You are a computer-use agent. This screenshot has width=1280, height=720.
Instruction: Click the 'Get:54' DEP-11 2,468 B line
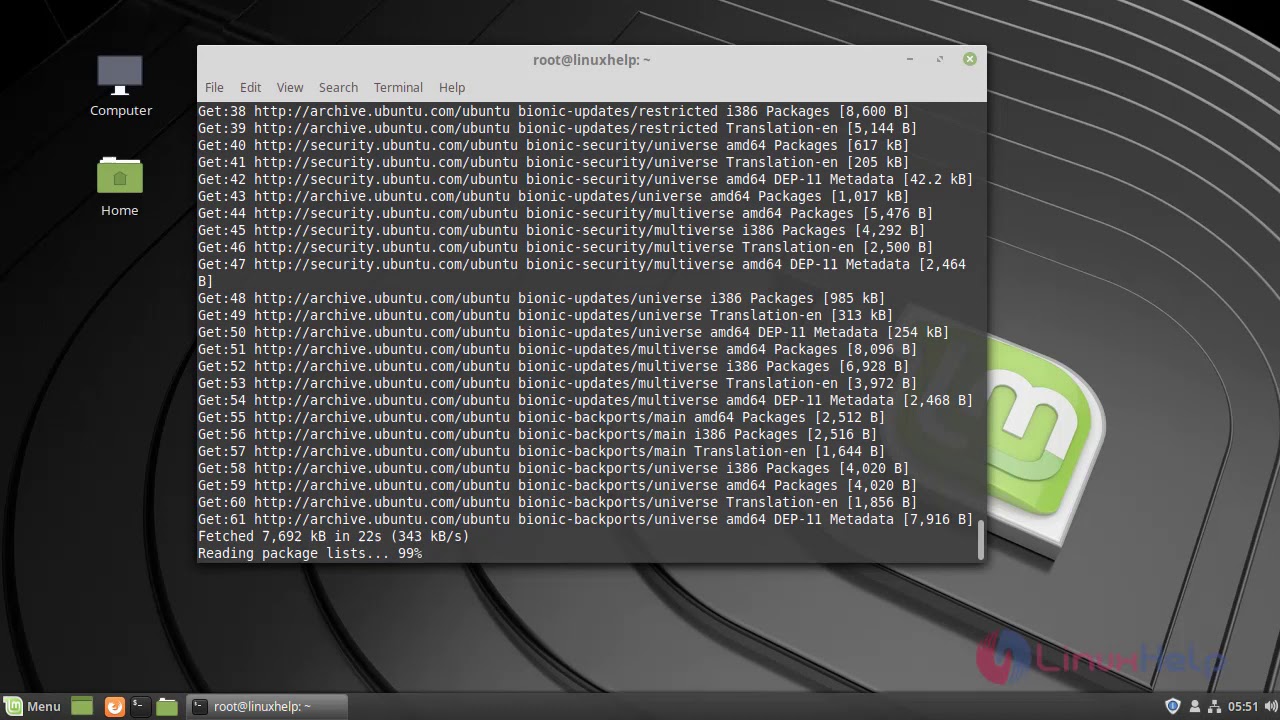pyautogui.click(x=585, y=400)
